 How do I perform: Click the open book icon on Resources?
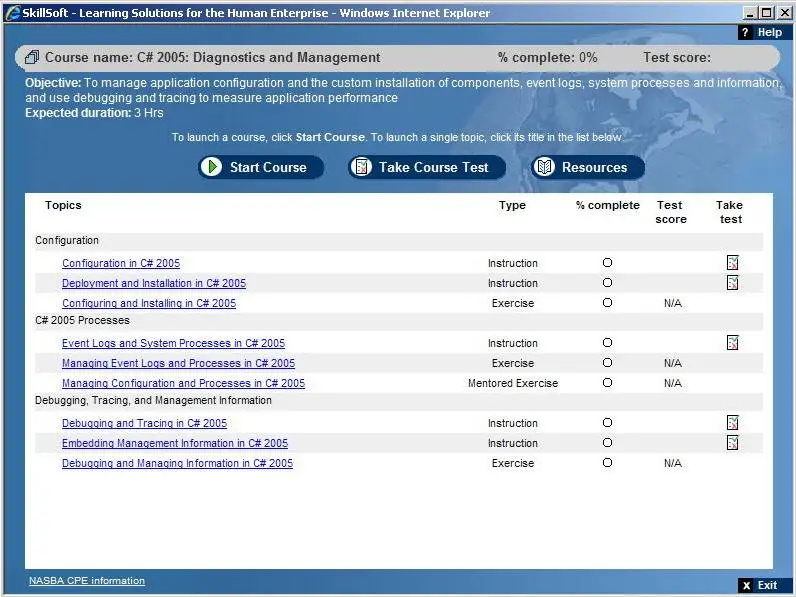(545, 167)
